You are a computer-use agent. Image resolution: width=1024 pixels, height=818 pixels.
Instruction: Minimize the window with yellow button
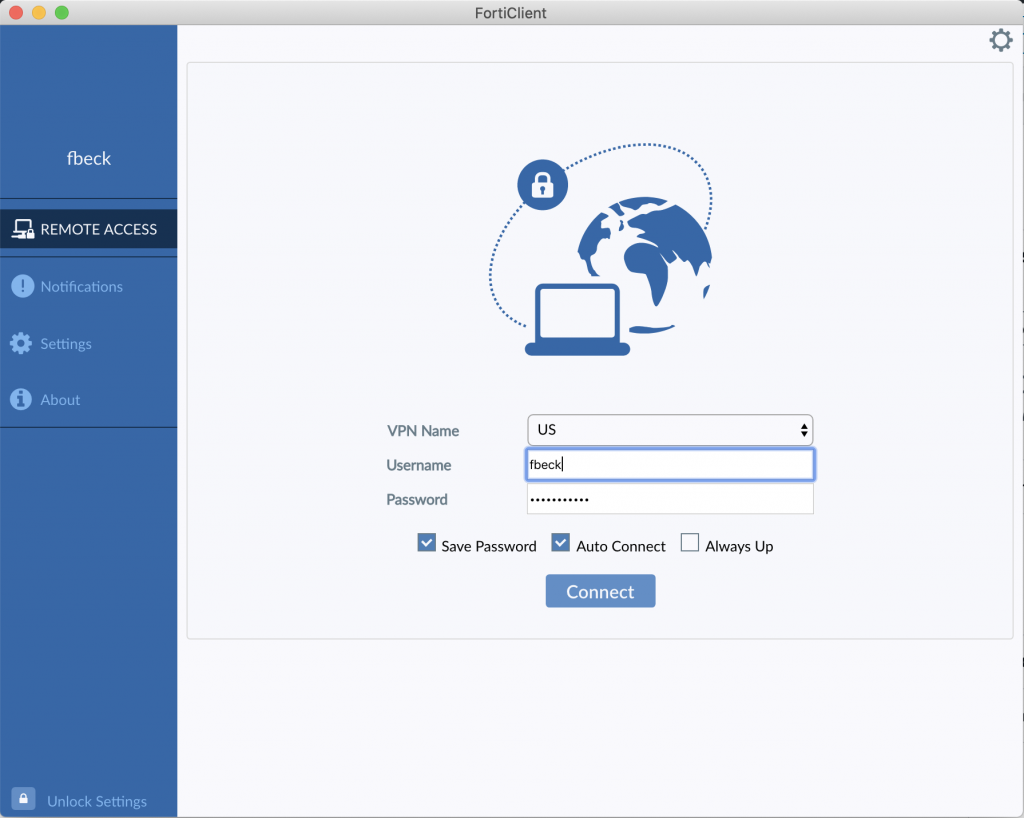(x=39, y=12)
